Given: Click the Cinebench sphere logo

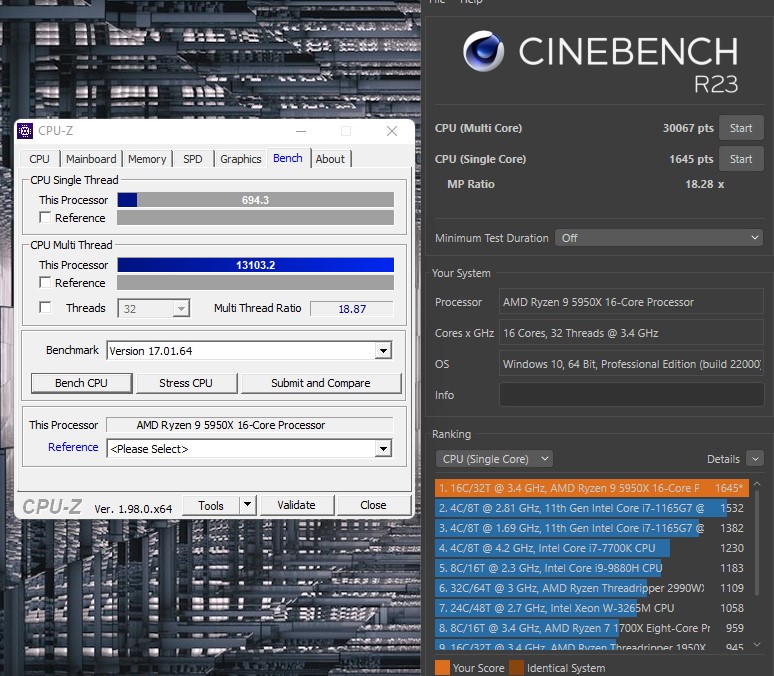Looking at the screenshot, I should coord(483,51).
